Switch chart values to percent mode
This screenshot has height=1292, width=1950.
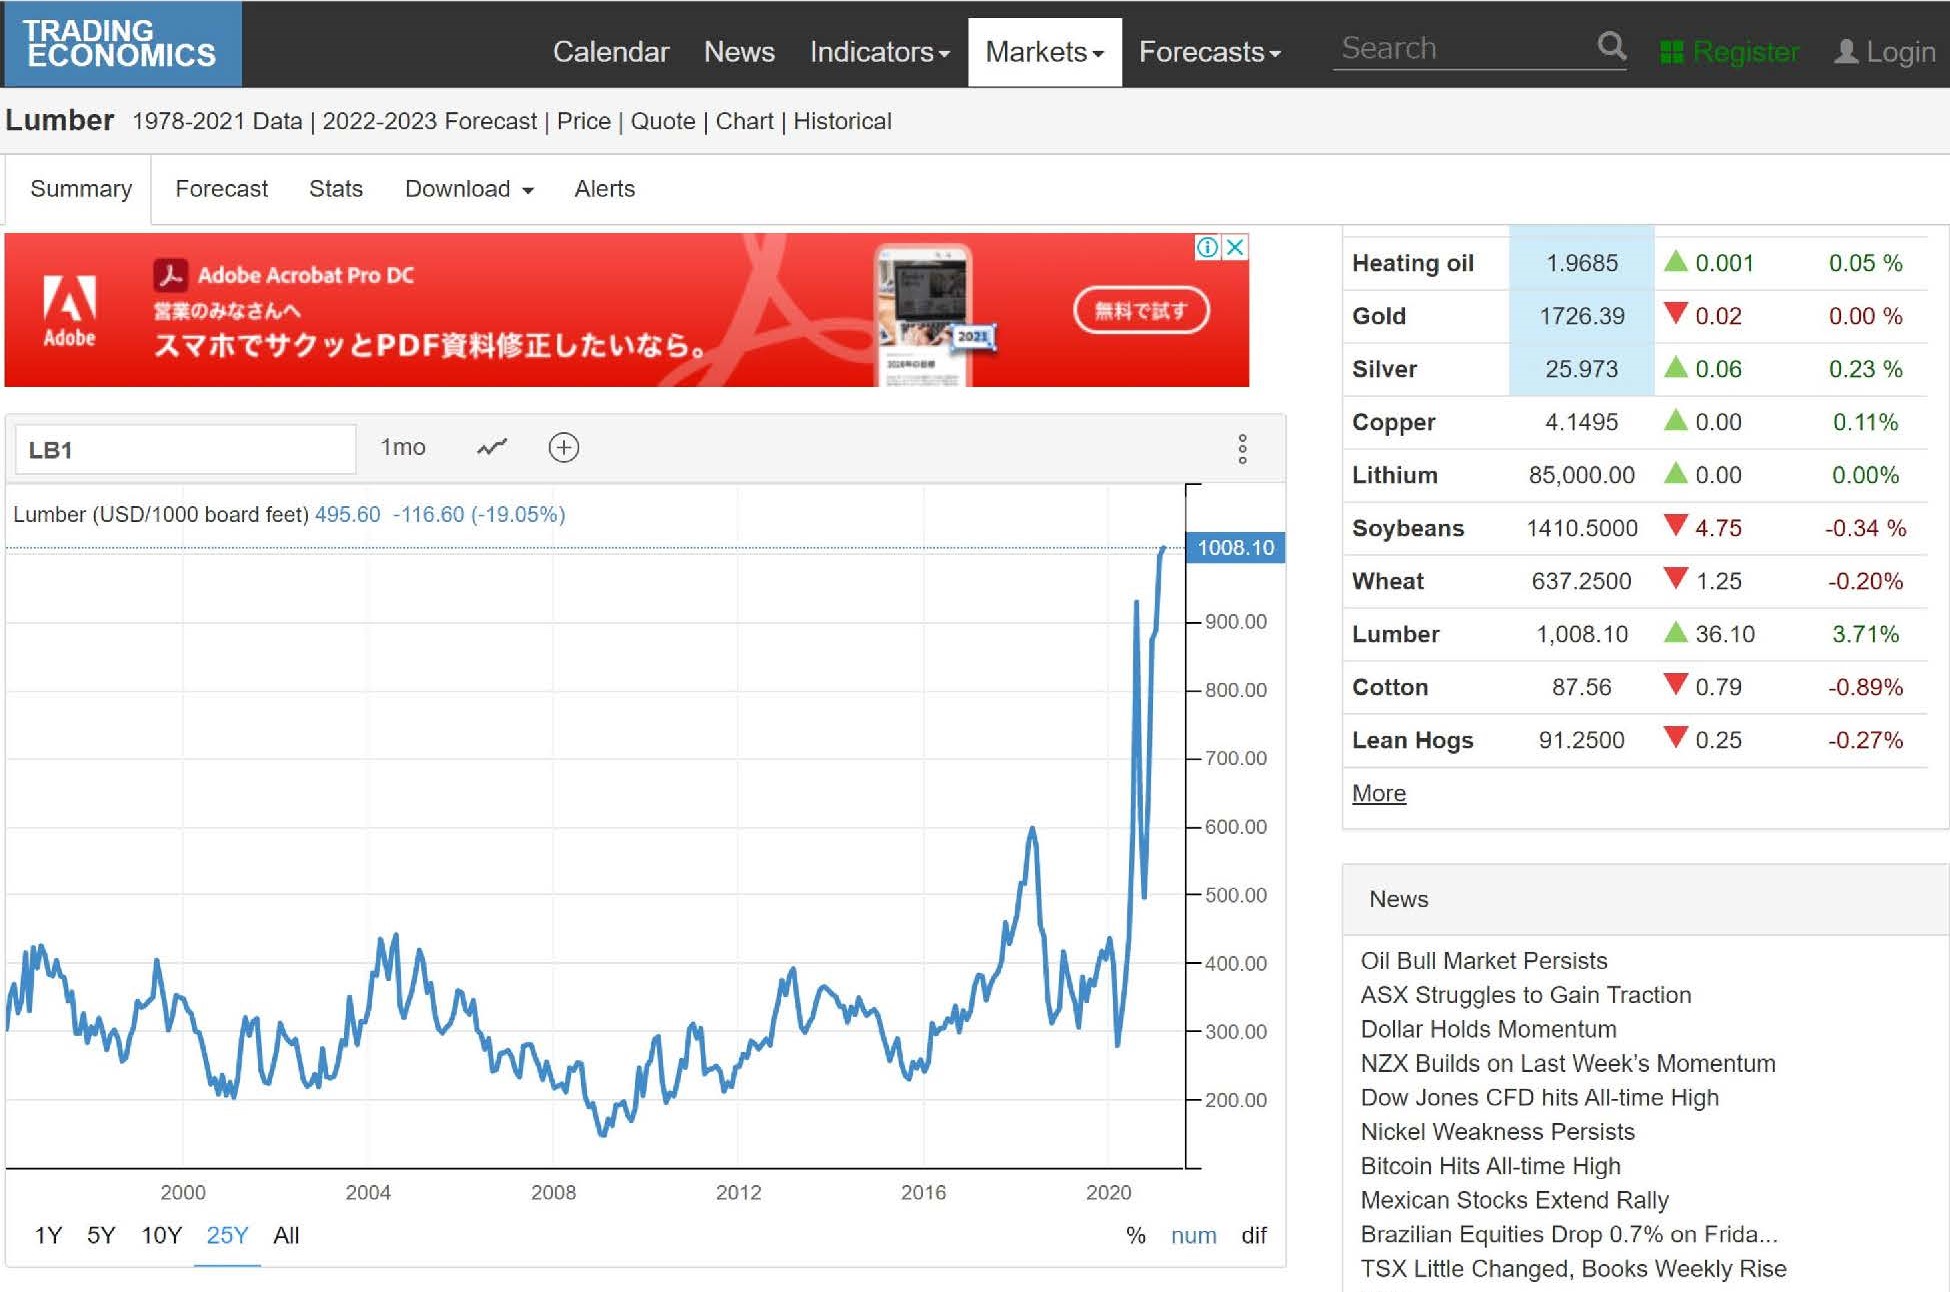tap(1135, 1235)
